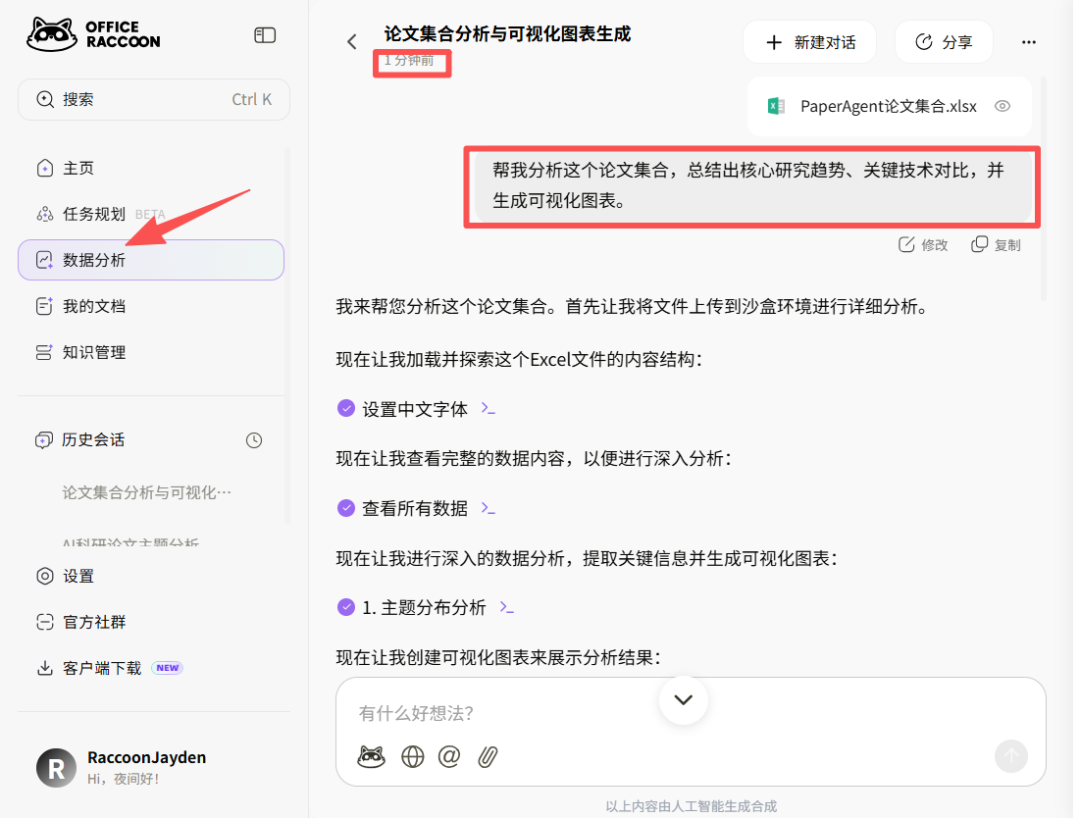Collapse the sidebar panel icon
1080x818 pixels.
(x=265, y=35)
